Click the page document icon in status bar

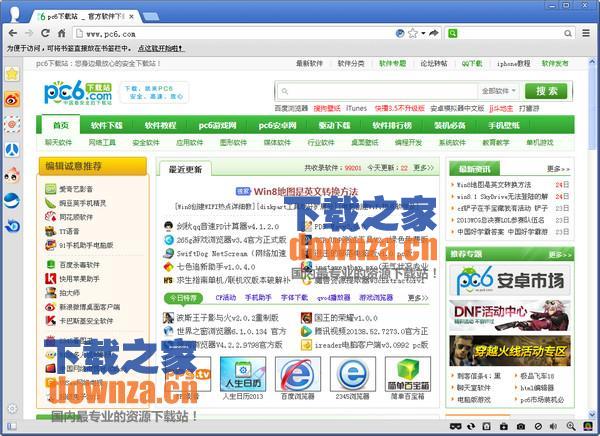pos(486,426)
